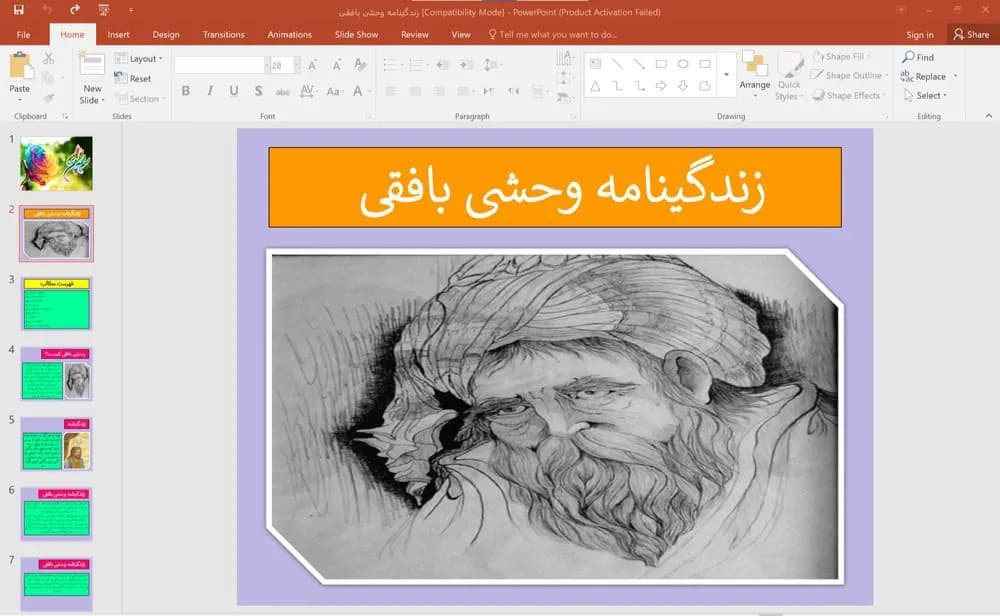Click the New Slide icon
Screen dimensions: 1000x616
click(92, 64)
